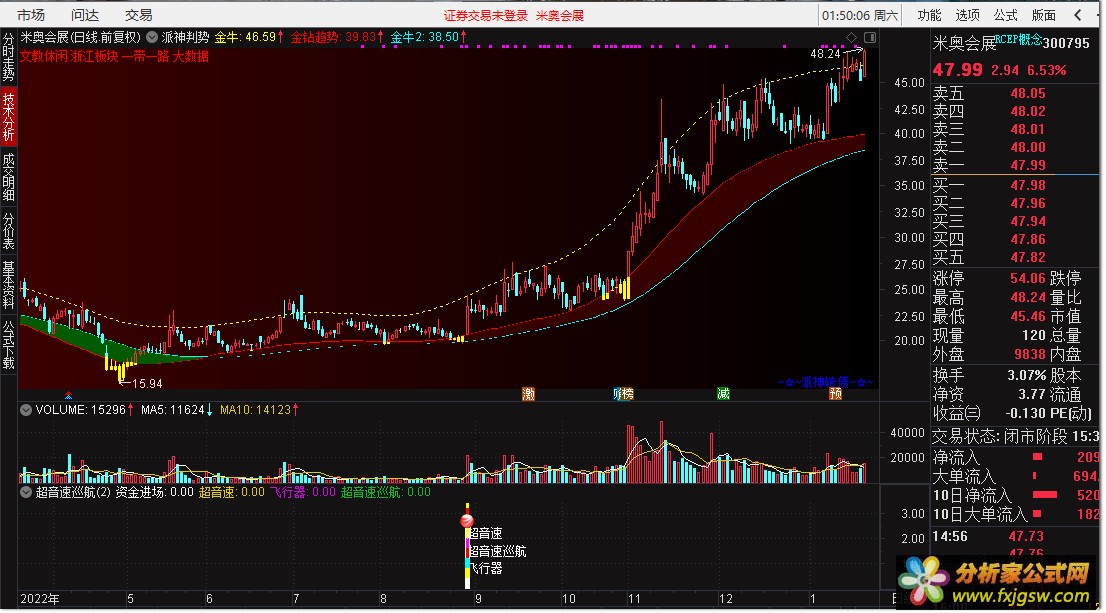This screenshot has width=1106, height=613.
Task: Click the 48.24 high price label
Action: pos(825,54)
